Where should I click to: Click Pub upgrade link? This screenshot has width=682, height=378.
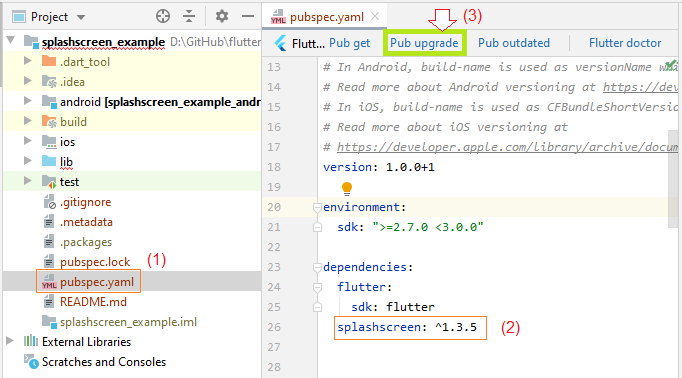424,43
